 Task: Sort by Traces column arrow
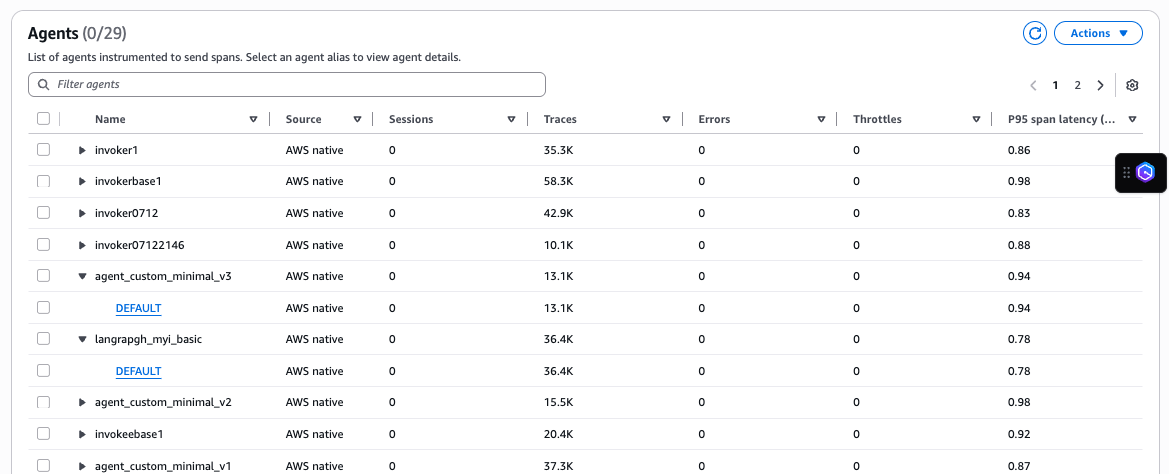click(x=666, y=119)
